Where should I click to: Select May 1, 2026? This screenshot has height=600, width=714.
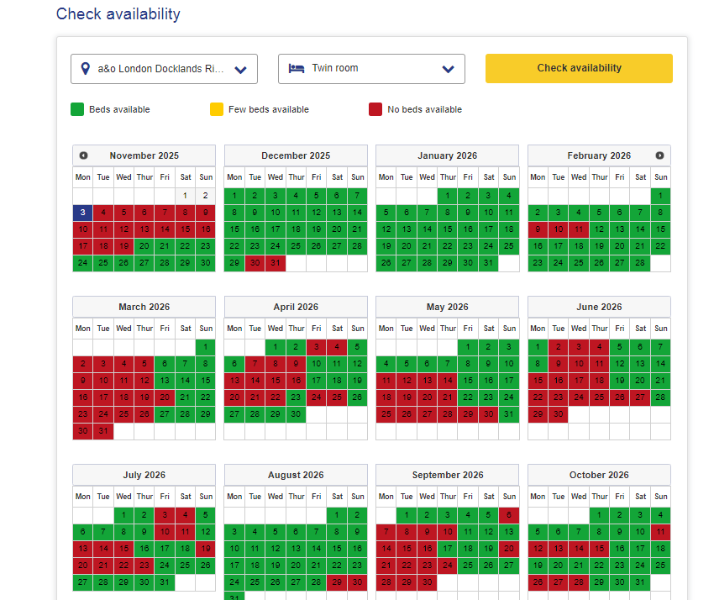pos(468,347)
